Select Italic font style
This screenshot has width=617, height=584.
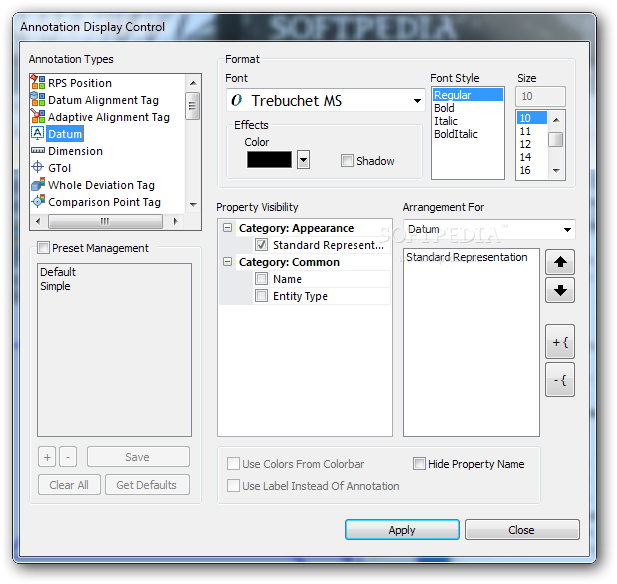pyautogui.click(x=446, y=121)
